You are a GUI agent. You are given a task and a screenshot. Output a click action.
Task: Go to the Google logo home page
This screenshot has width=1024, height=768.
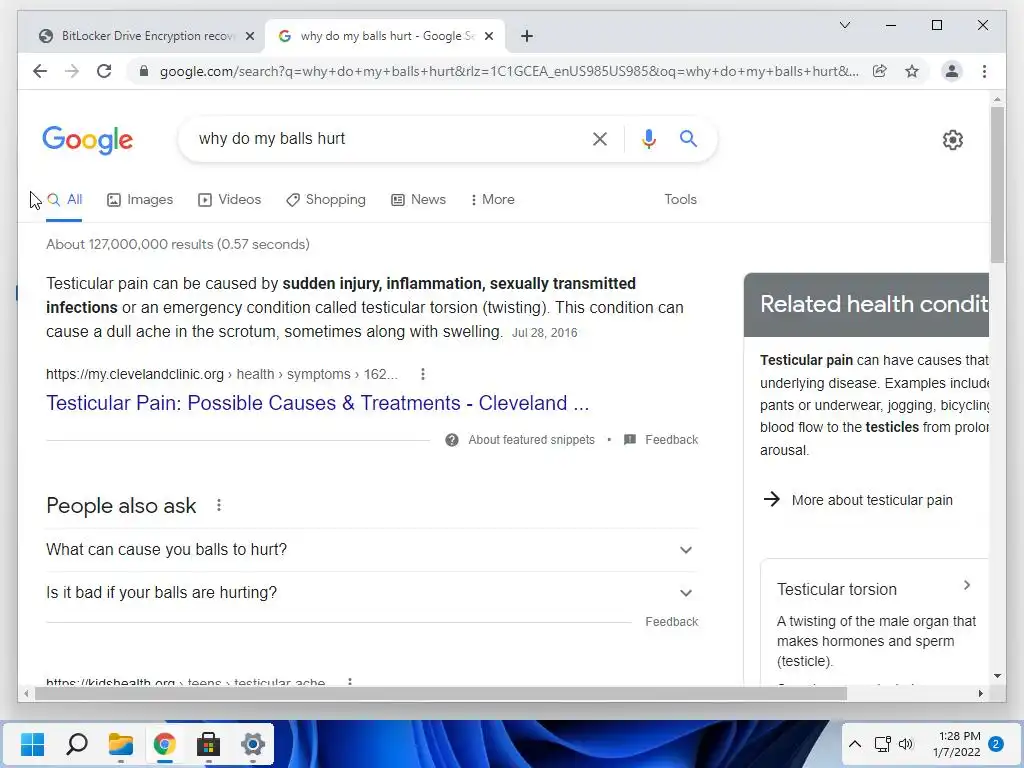[88, 140]
